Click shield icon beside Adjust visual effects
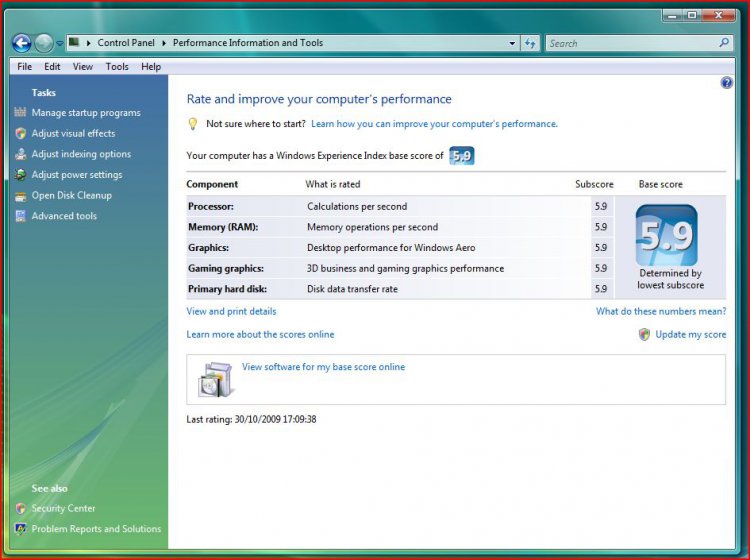 click(20, 133)
